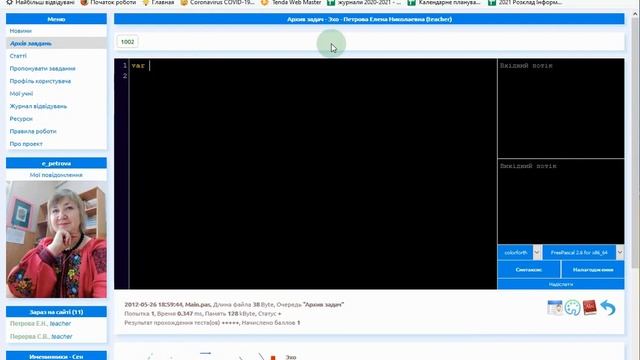This screenshot has width=640, height=360.
Task: Click the Налагодження button
Action: (x=593, y=269)
